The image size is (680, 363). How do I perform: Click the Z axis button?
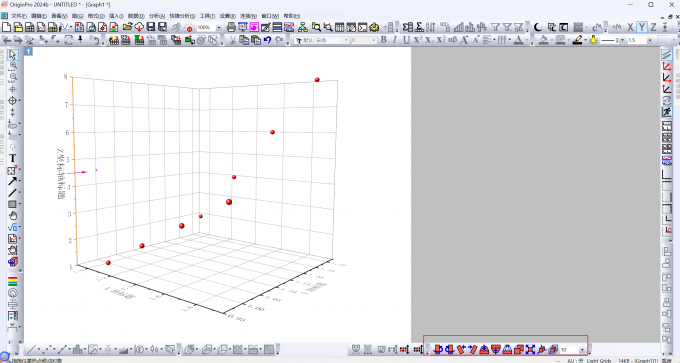(653, 27)
